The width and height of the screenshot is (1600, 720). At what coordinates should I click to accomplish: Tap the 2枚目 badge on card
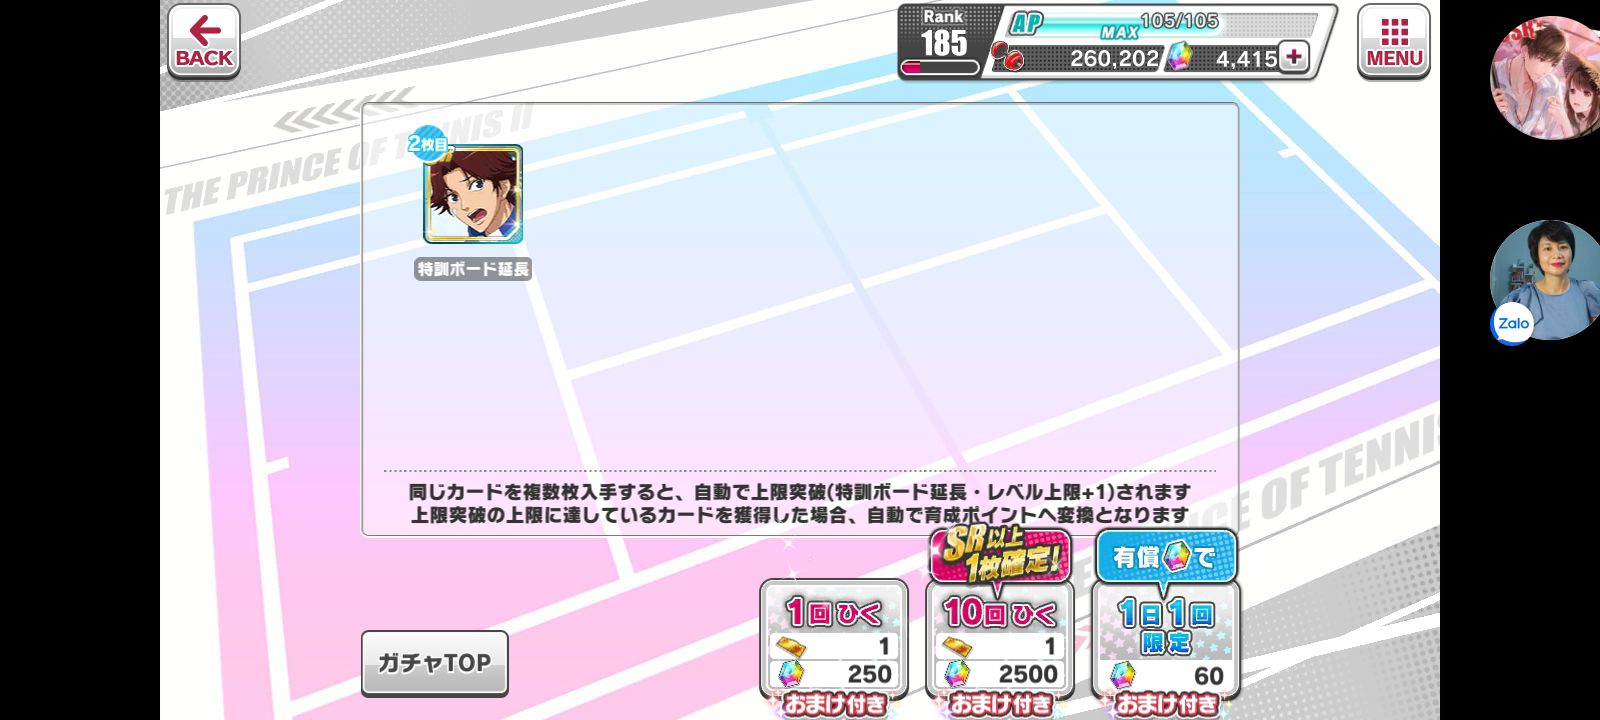[x=428, y=145]
